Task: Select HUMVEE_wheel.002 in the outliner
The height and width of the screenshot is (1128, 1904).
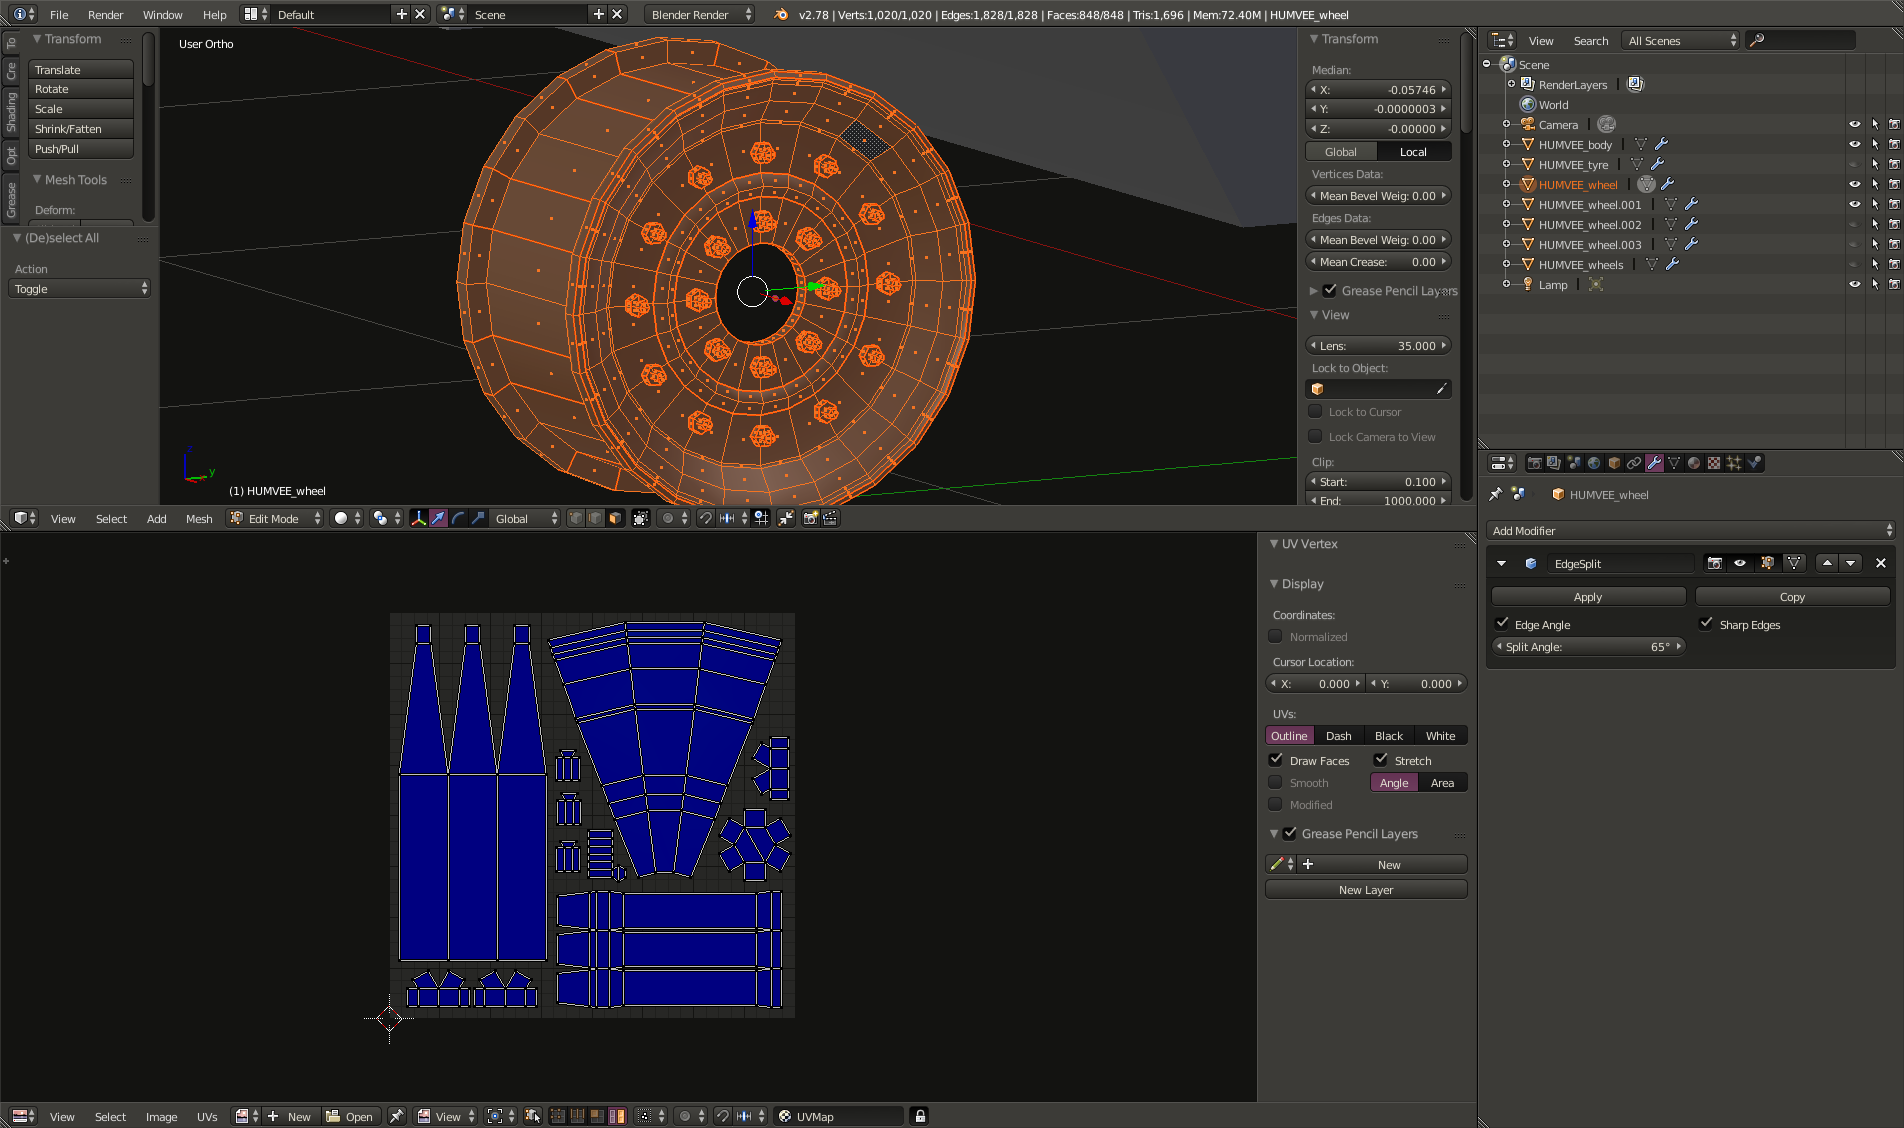Action: pyautogui.click(x=1590, y=224)
